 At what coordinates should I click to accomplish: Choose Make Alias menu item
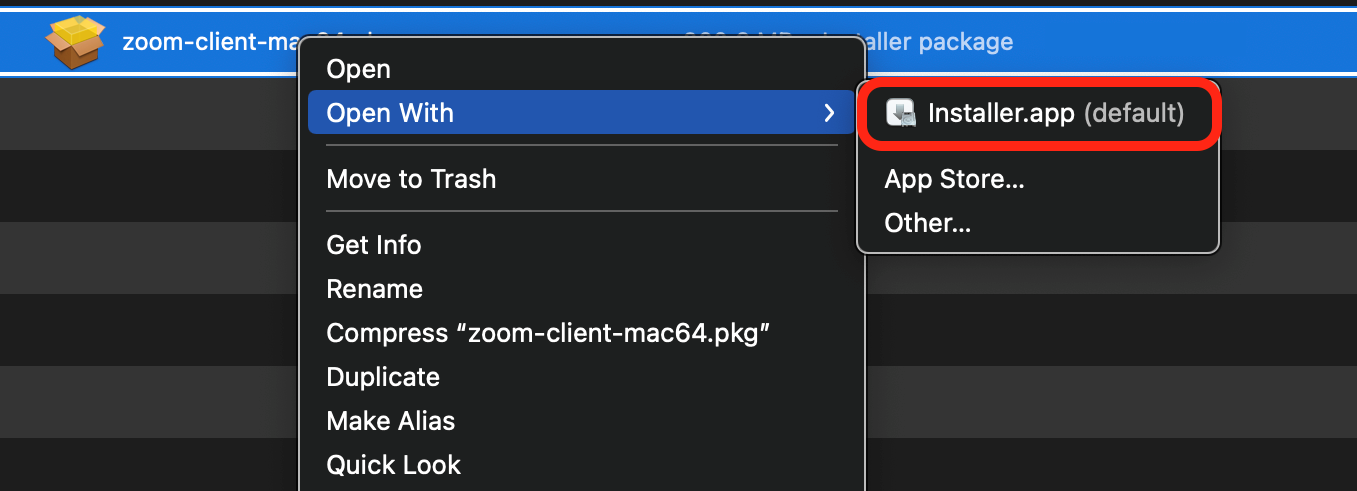click(x=582, y=421)
